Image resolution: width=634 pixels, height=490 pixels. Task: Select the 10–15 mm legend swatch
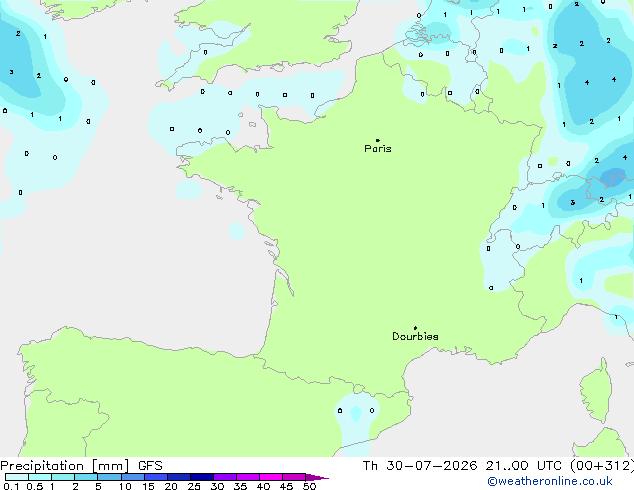132,477
